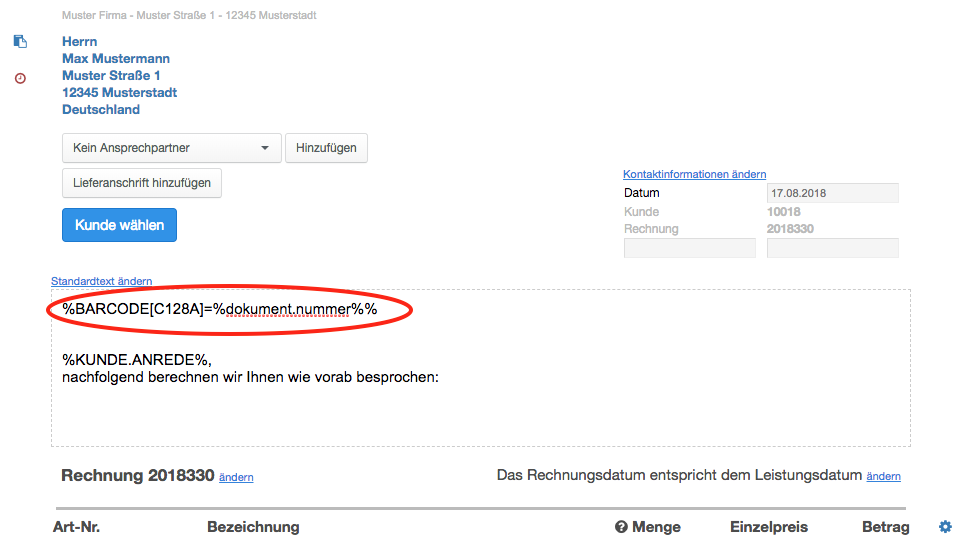Viewport: 958px width, 554px height.
Task: Open Kontaktinformationen ändern link
Action: coord(694,174)
